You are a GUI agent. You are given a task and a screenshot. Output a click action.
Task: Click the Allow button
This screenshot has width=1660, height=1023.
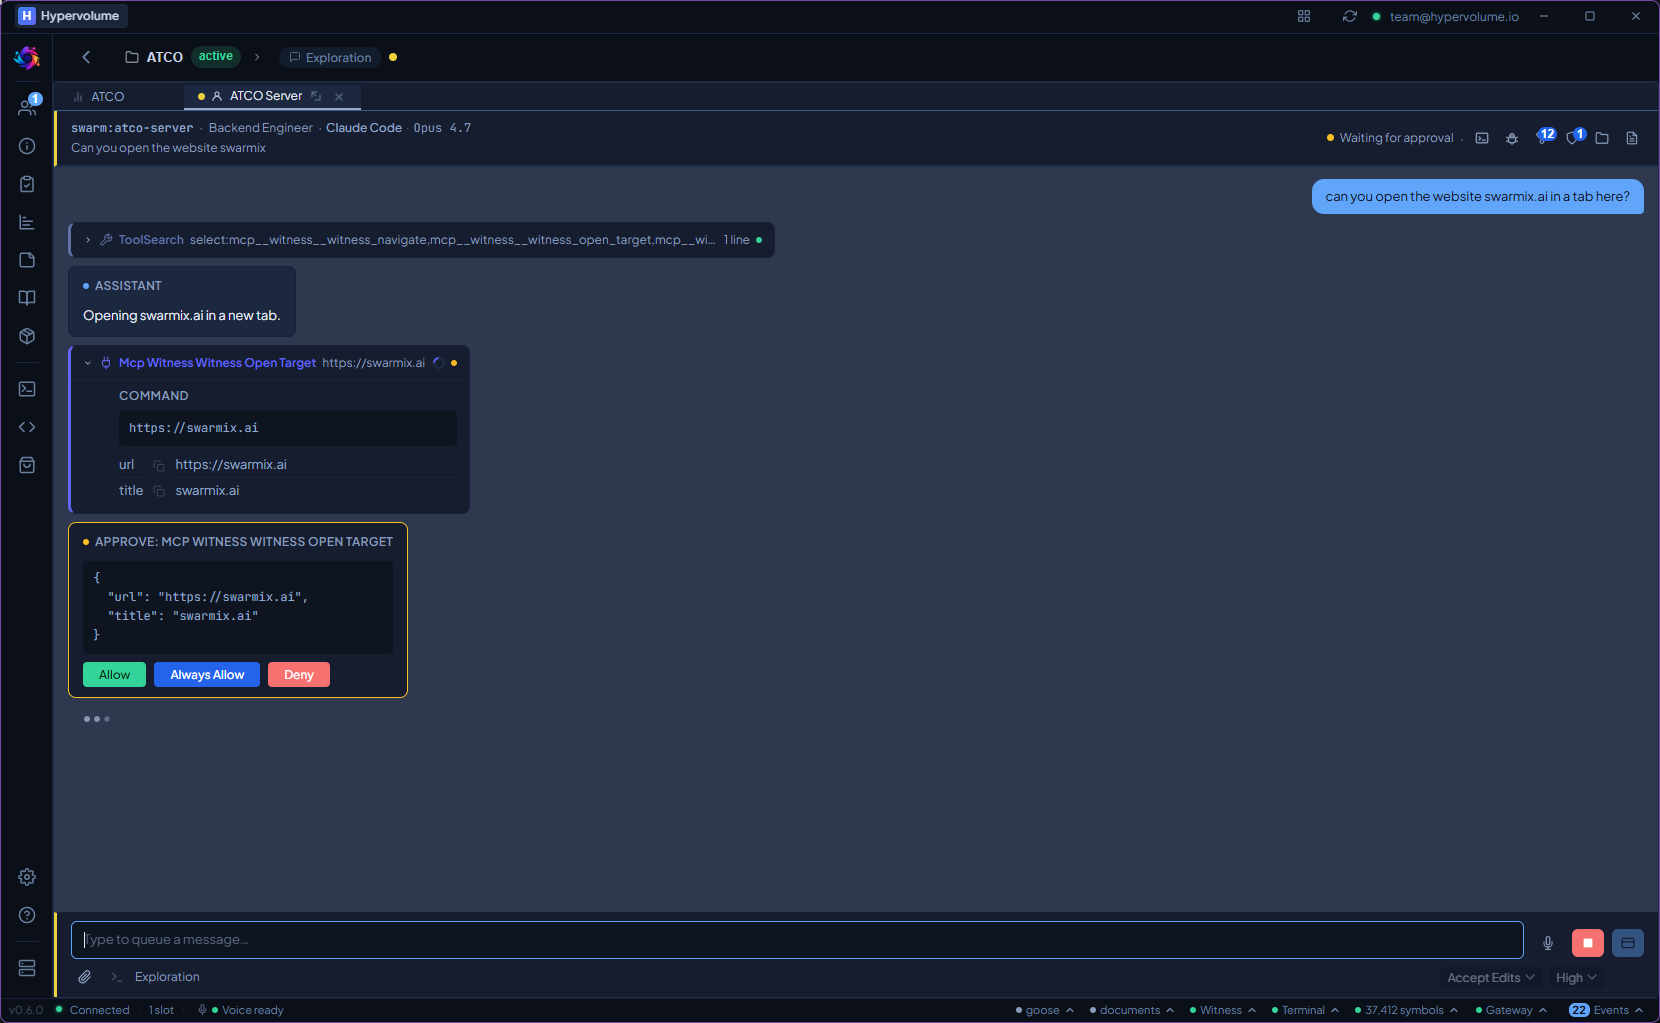coord(114,675)
